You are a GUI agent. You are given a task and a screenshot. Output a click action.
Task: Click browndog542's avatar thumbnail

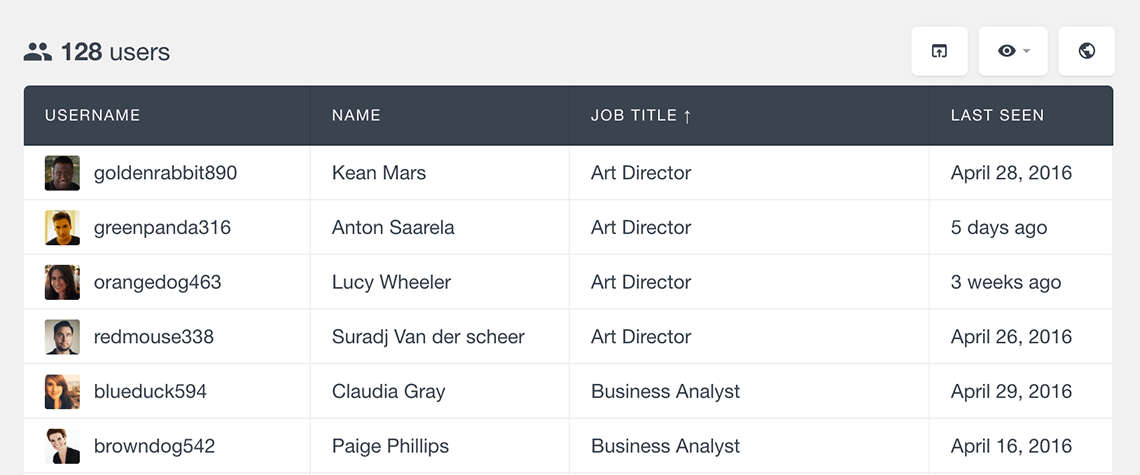pyautogui.click(x=63, y=446)
